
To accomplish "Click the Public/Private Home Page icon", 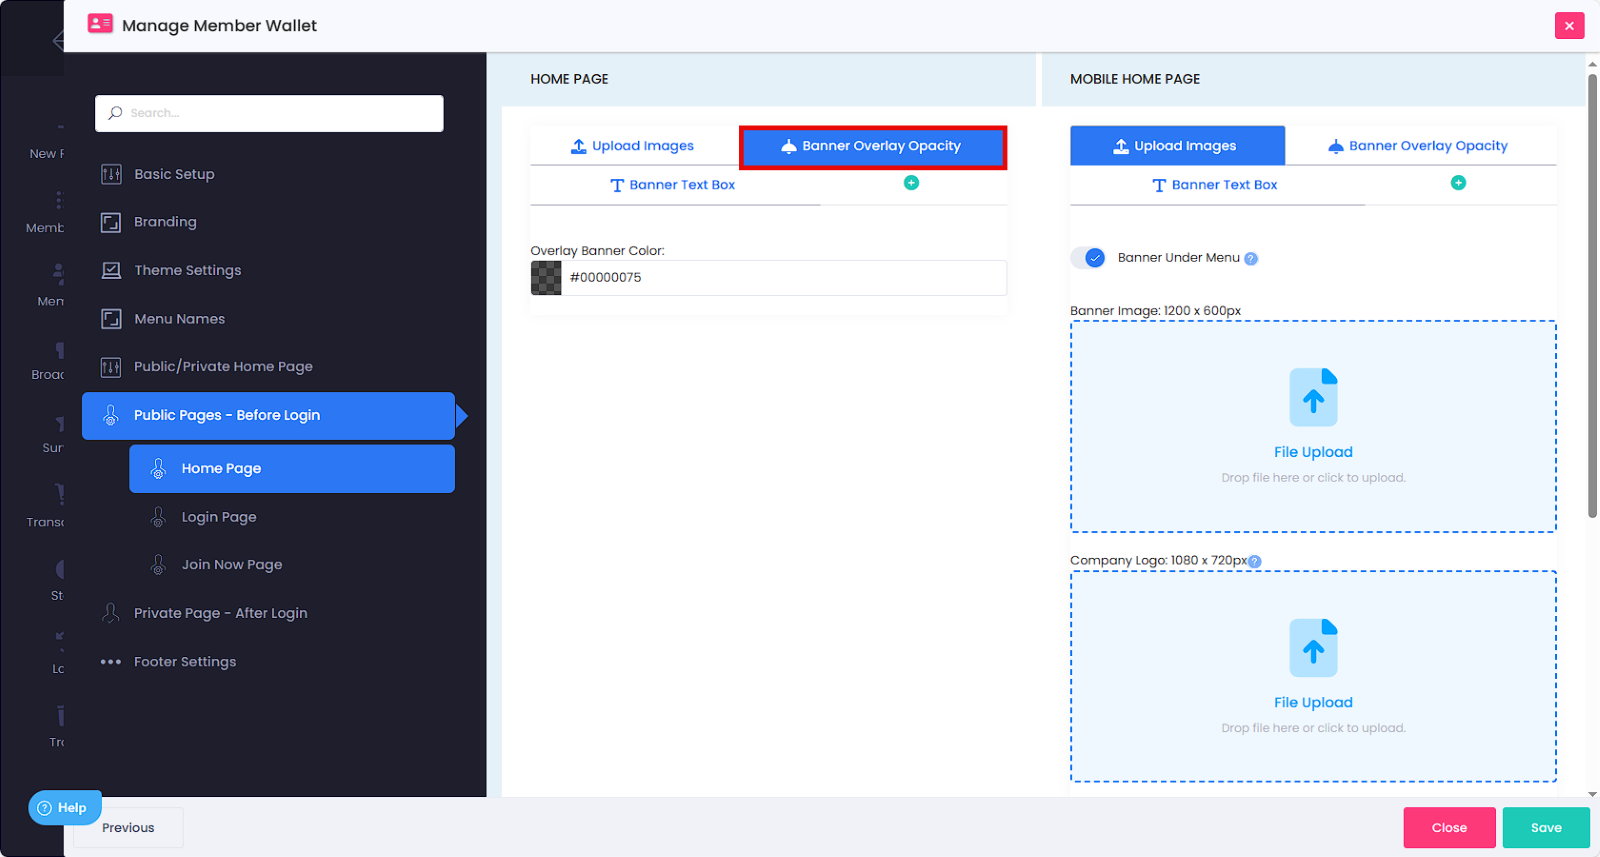I will [111, 367].
